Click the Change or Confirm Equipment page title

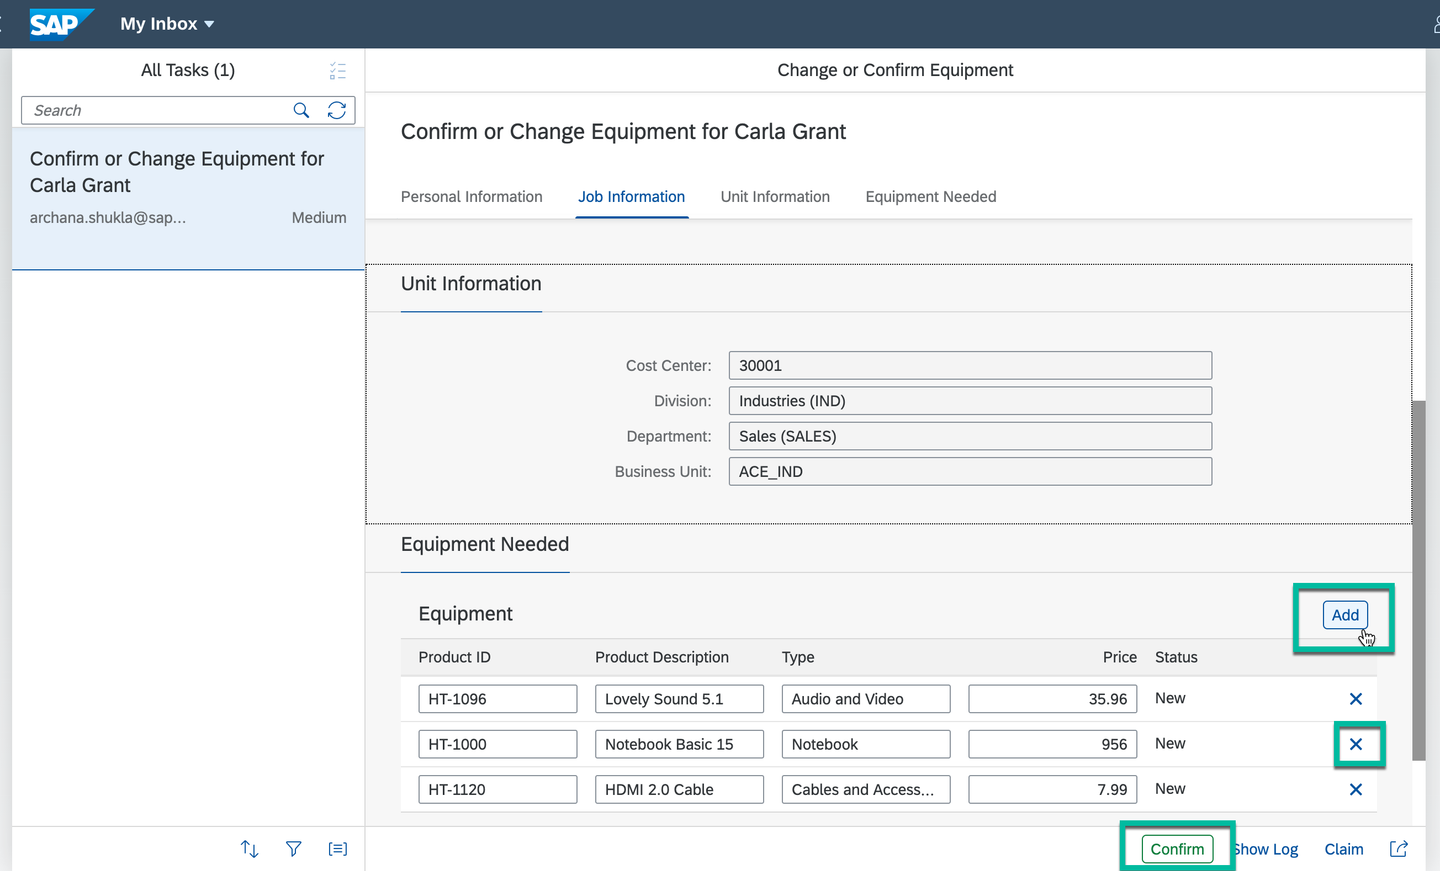[895, 70]
